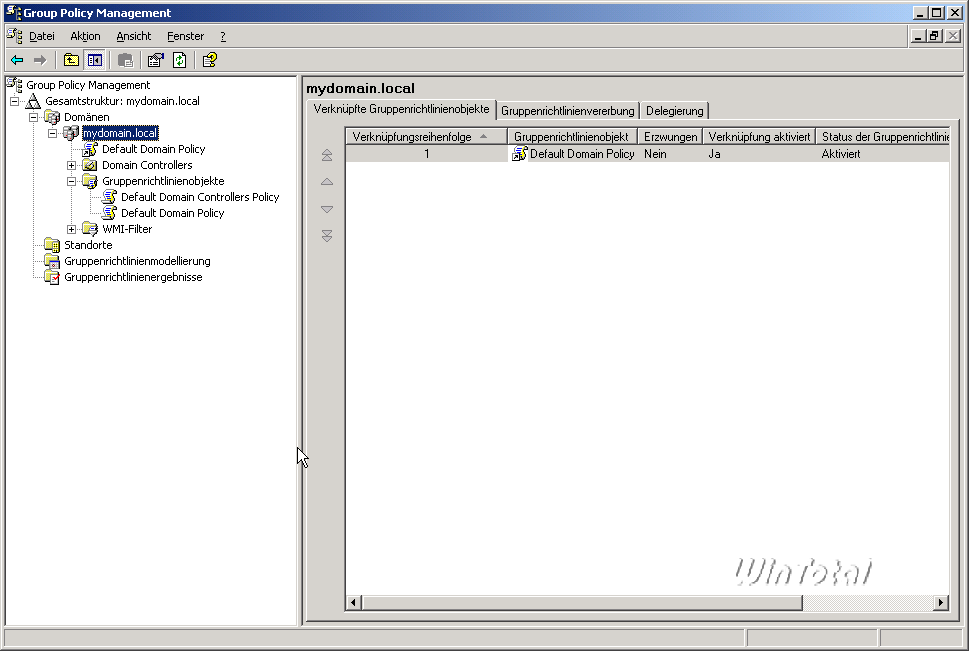Click the Domänen folder icon

(x=53, y=117)
